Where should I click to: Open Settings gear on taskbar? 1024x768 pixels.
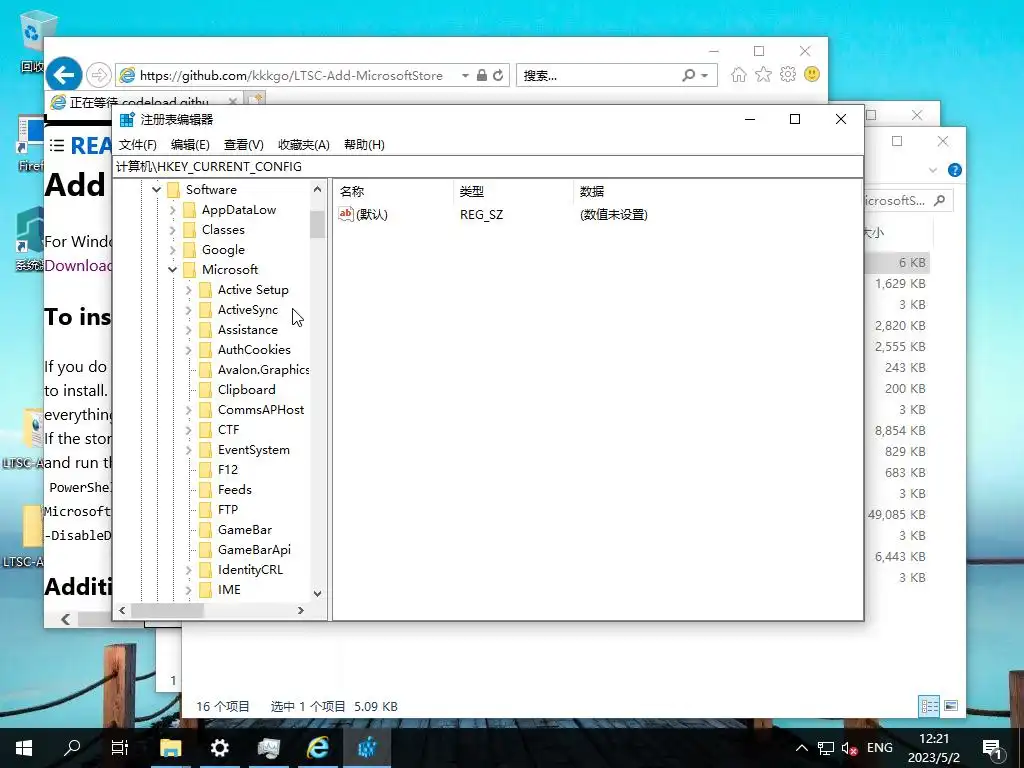click(x=219, y=748)
